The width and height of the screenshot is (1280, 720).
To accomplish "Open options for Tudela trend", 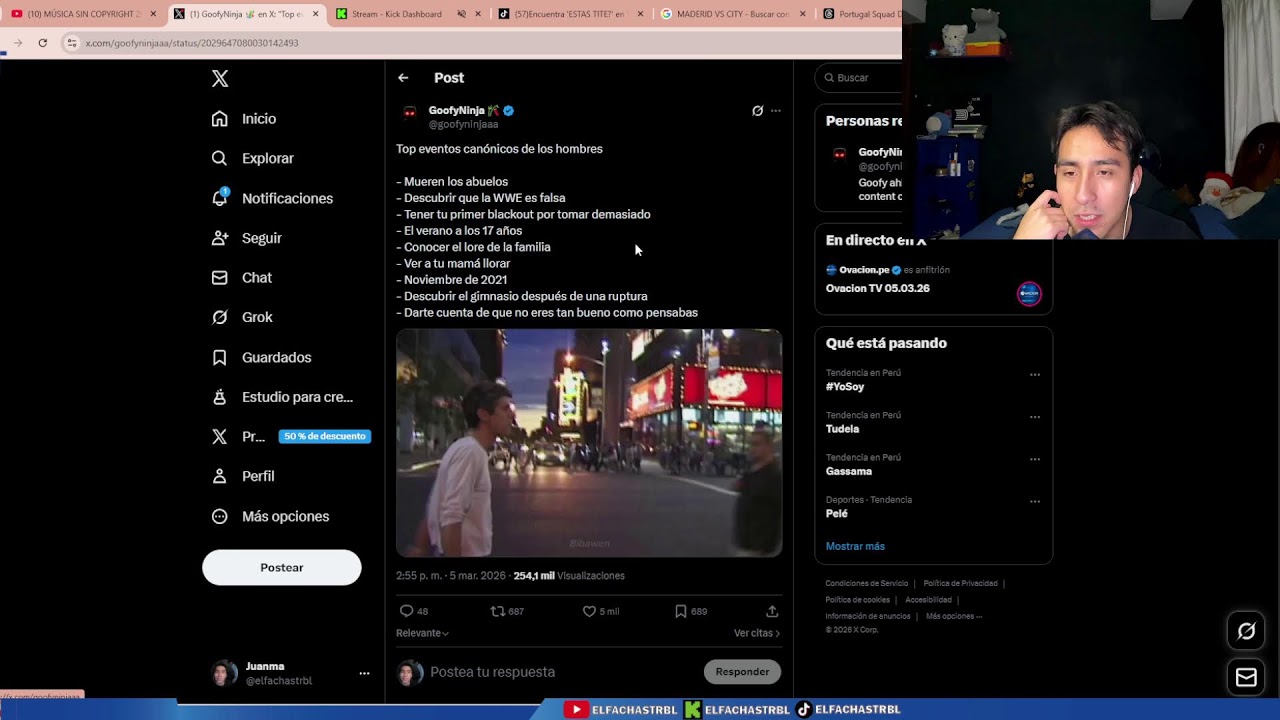I will [1035, 417].
